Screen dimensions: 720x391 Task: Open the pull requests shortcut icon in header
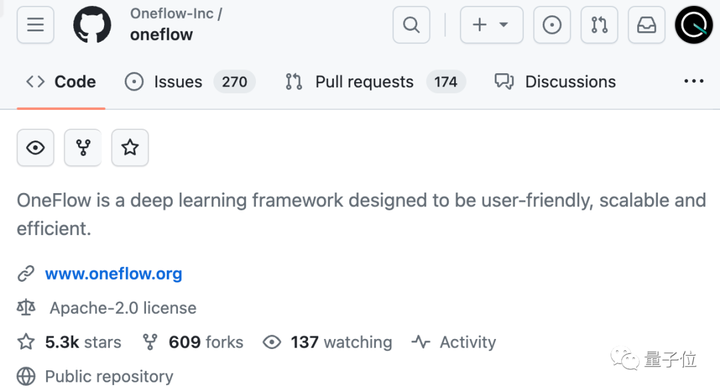(x=599, y=25)
